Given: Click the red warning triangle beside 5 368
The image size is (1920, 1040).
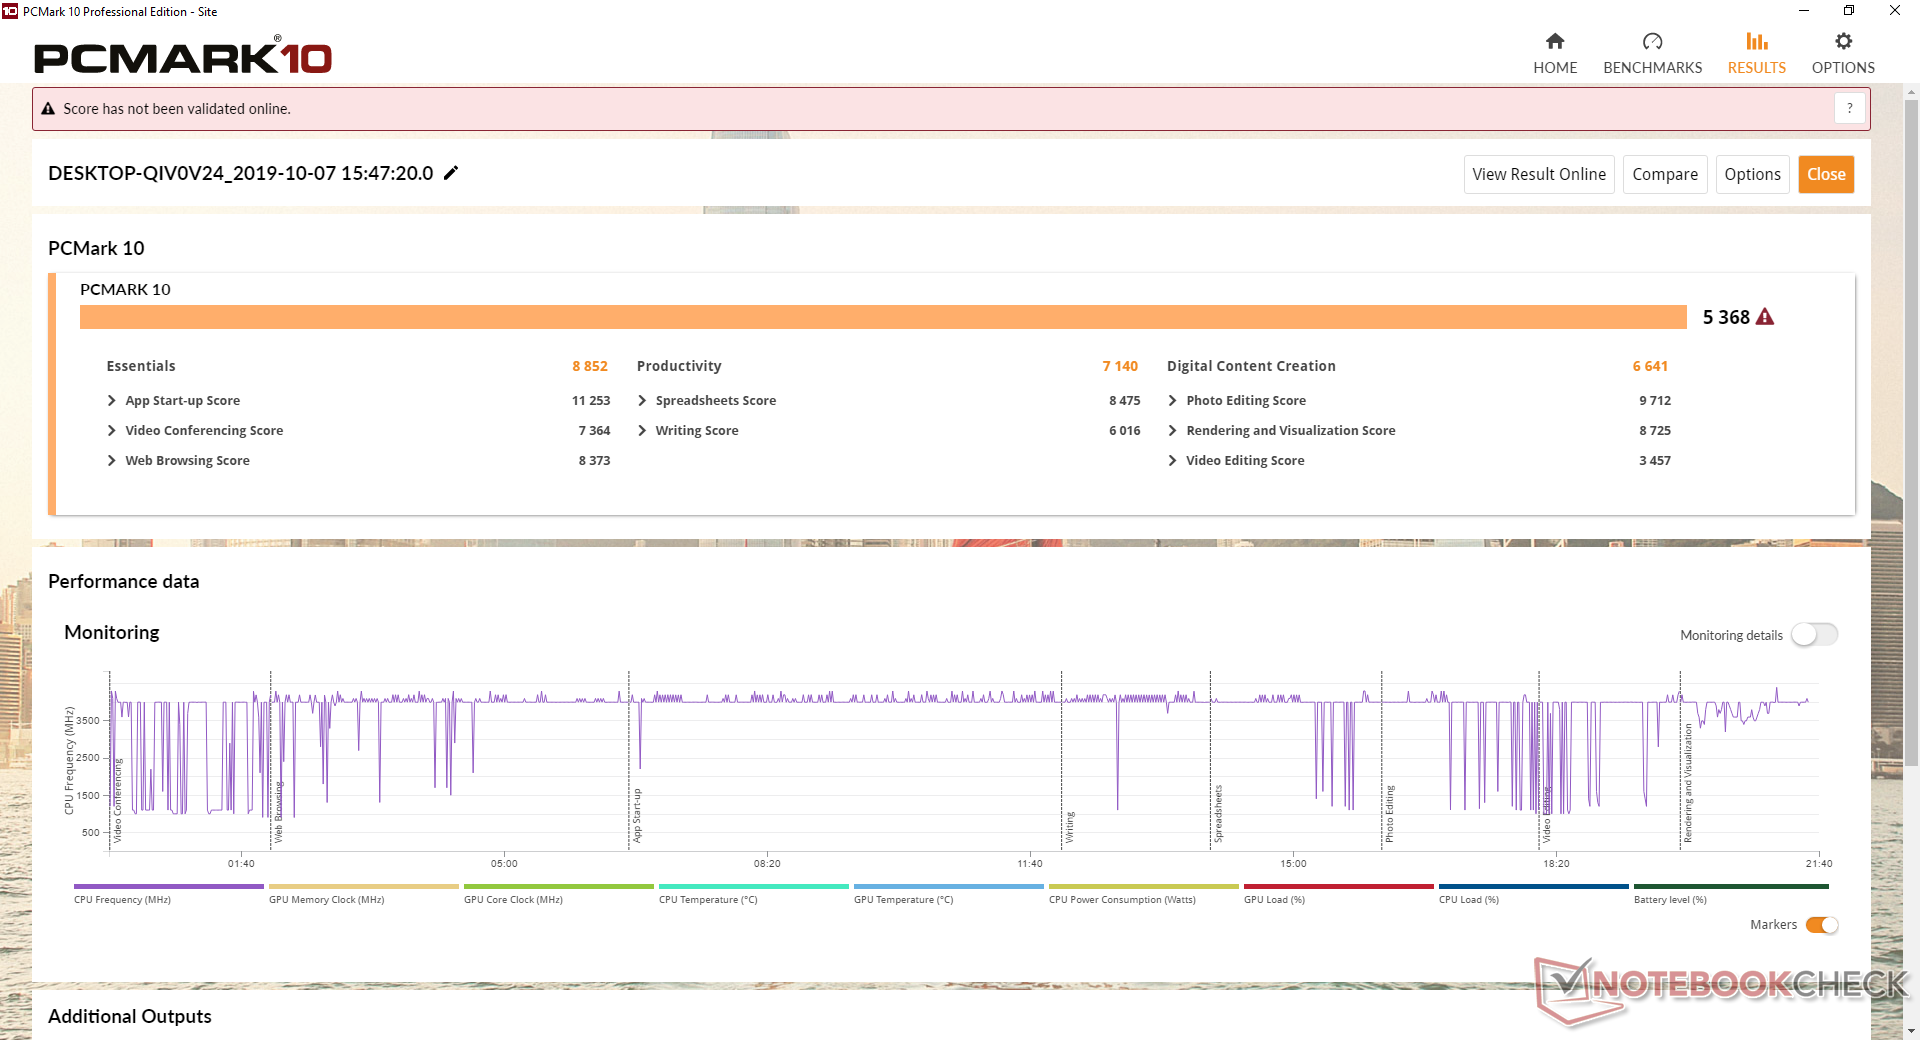Looking at the screenshot, I should pos(1765,317).
